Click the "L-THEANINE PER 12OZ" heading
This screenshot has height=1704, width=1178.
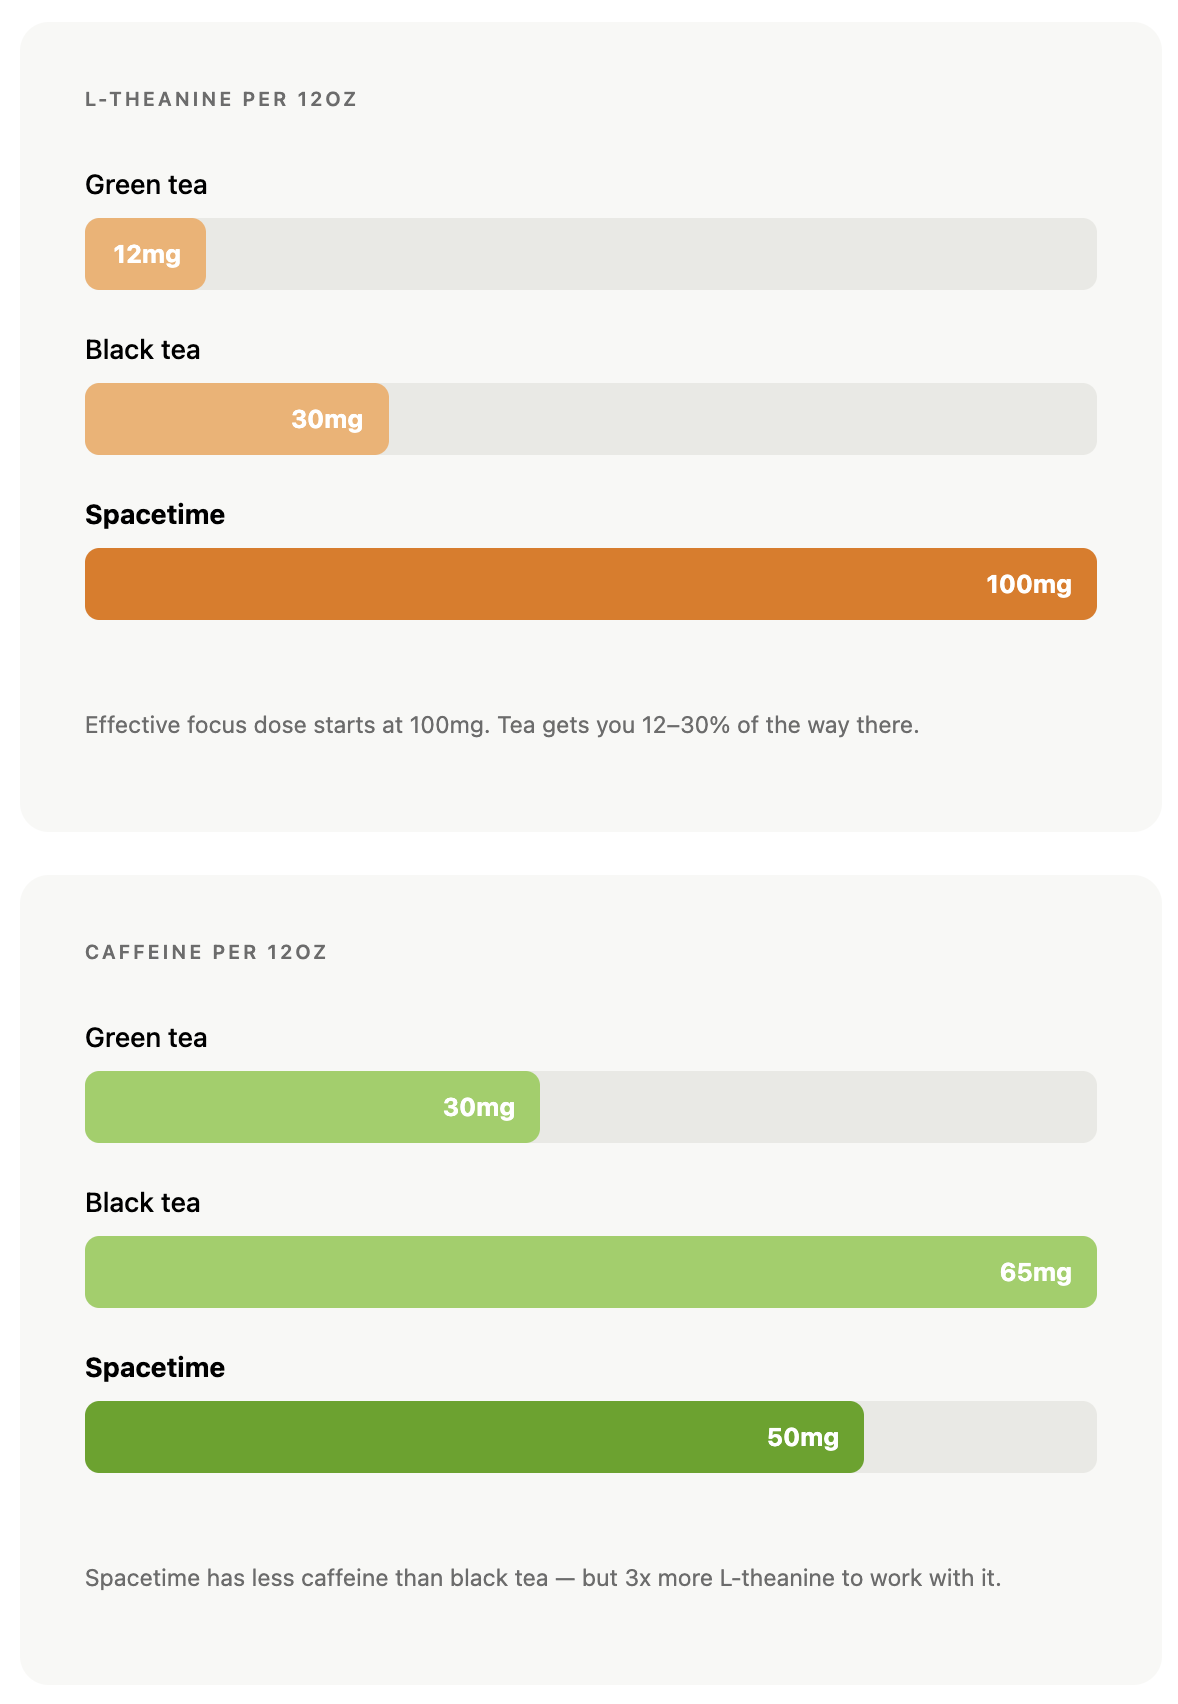tap(221, 99)
